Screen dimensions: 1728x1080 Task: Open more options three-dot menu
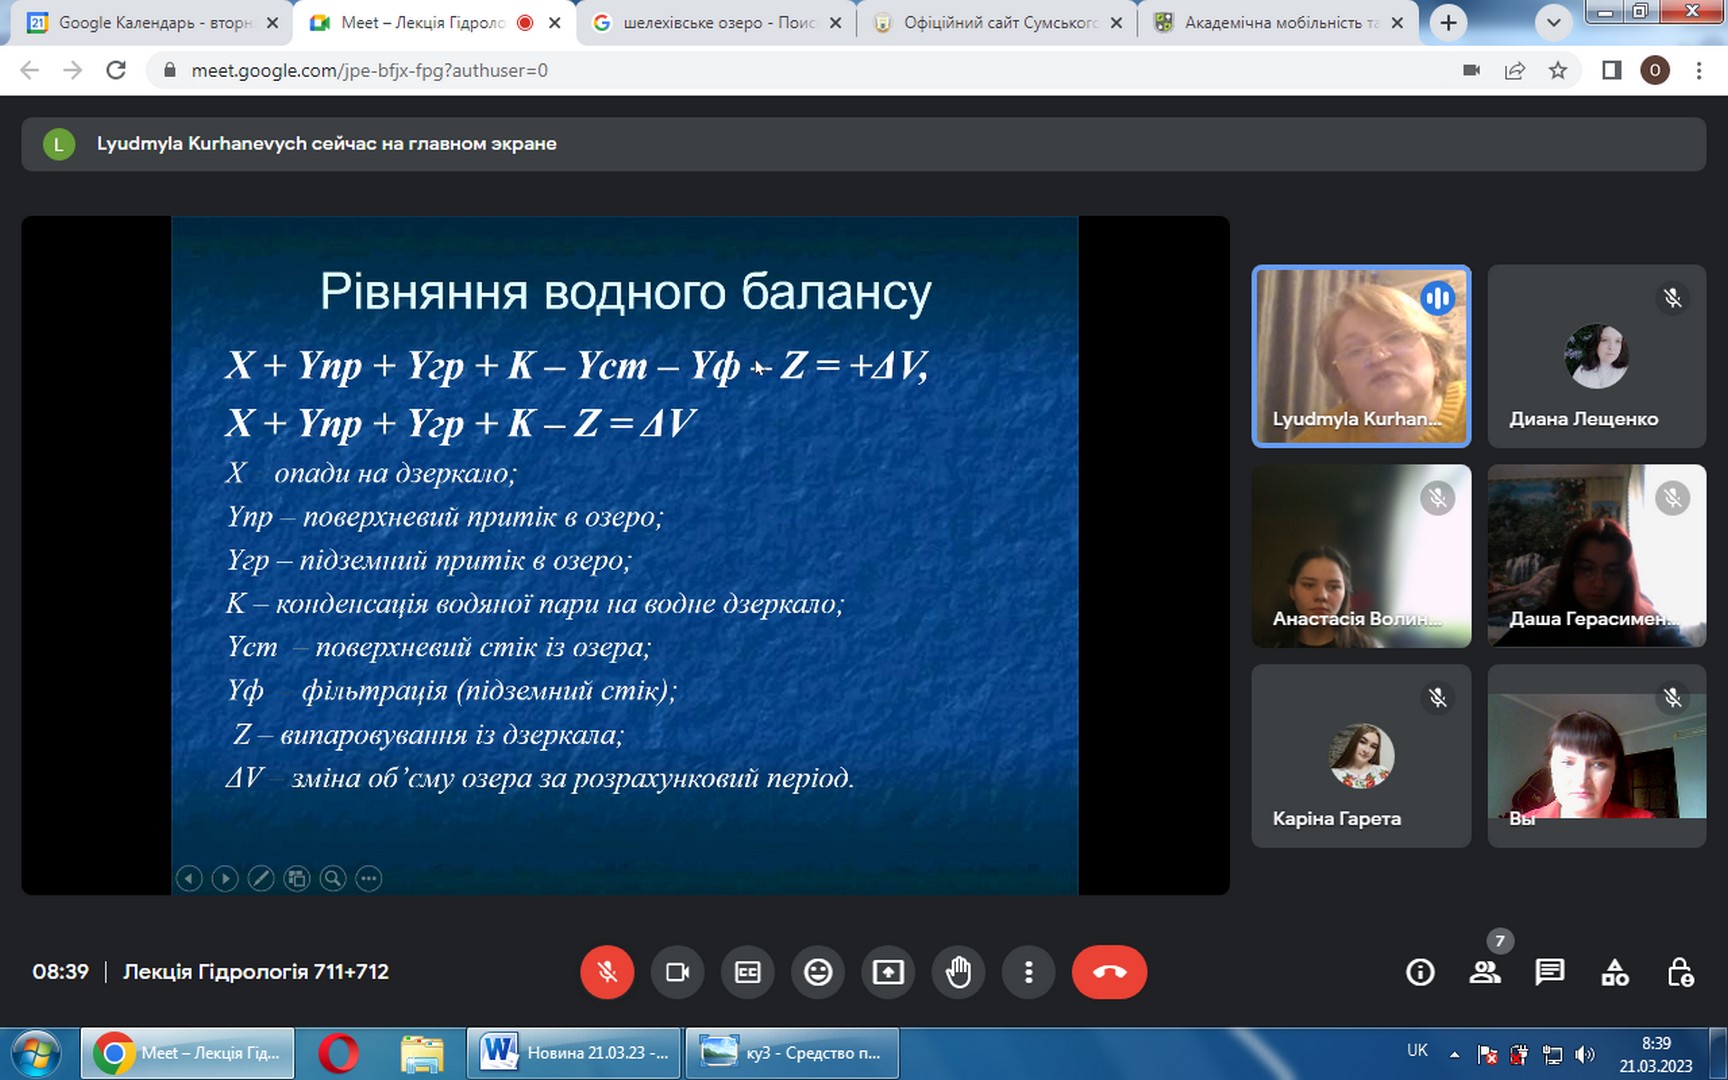(x=1028, y=972)
